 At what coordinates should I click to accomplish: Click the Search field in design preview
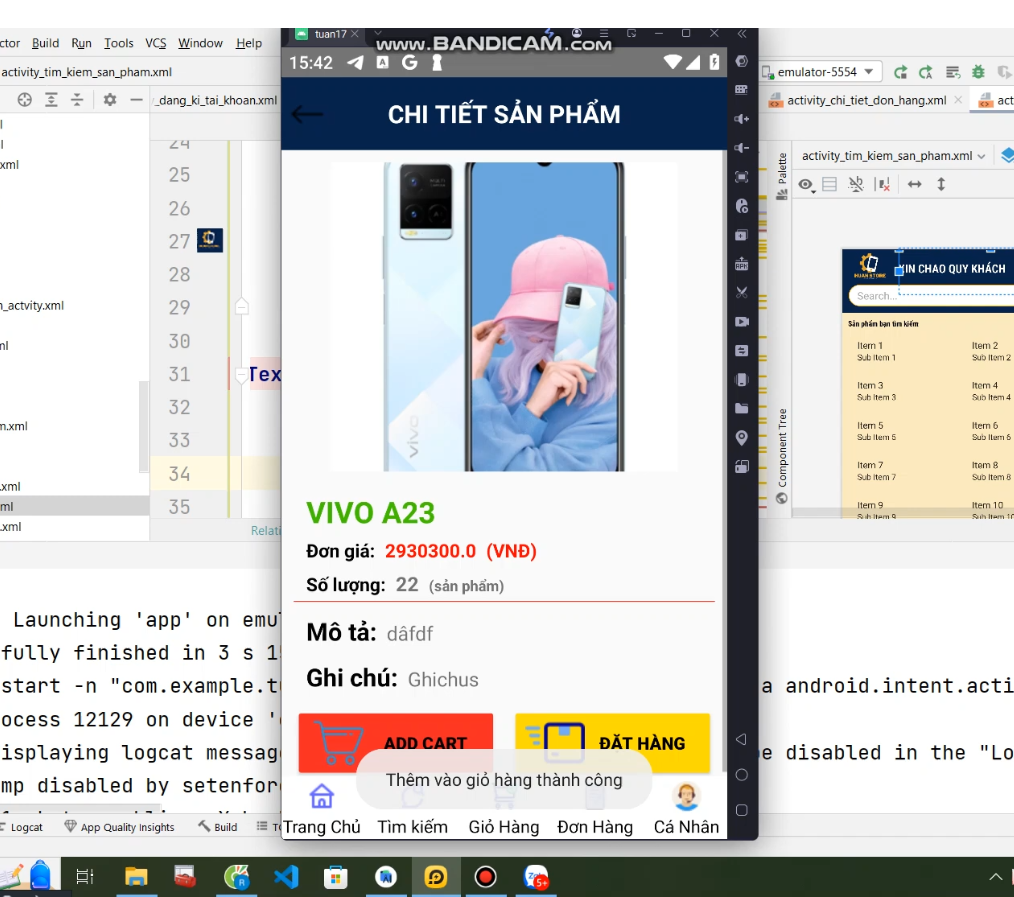pos(931,296)
